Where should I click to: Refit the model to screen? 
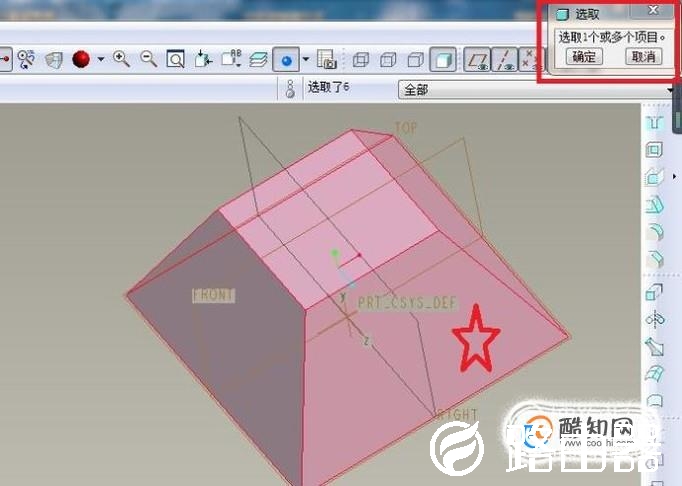[175, 59]
